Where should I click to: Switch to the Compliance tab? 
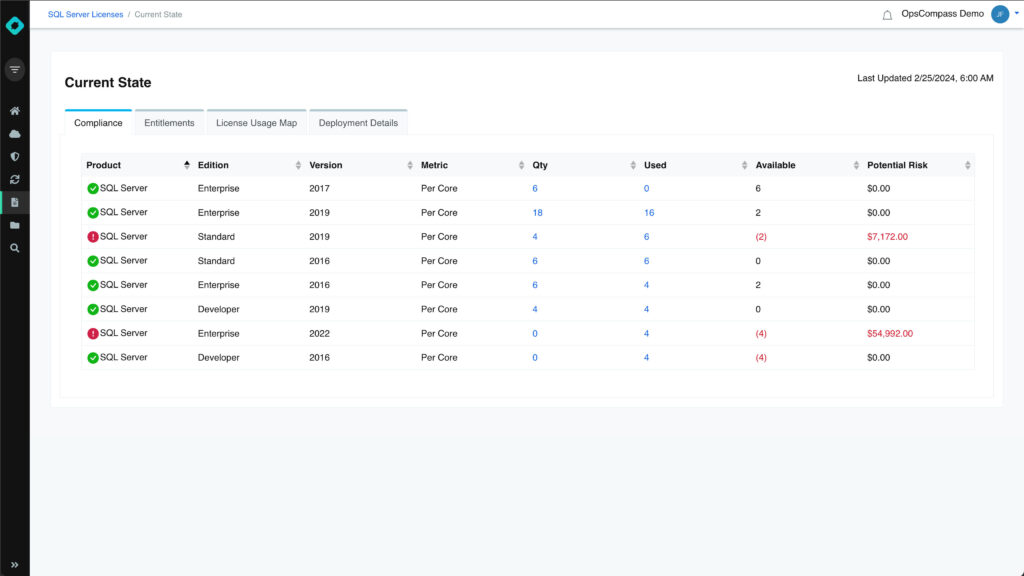click(98, 123)
